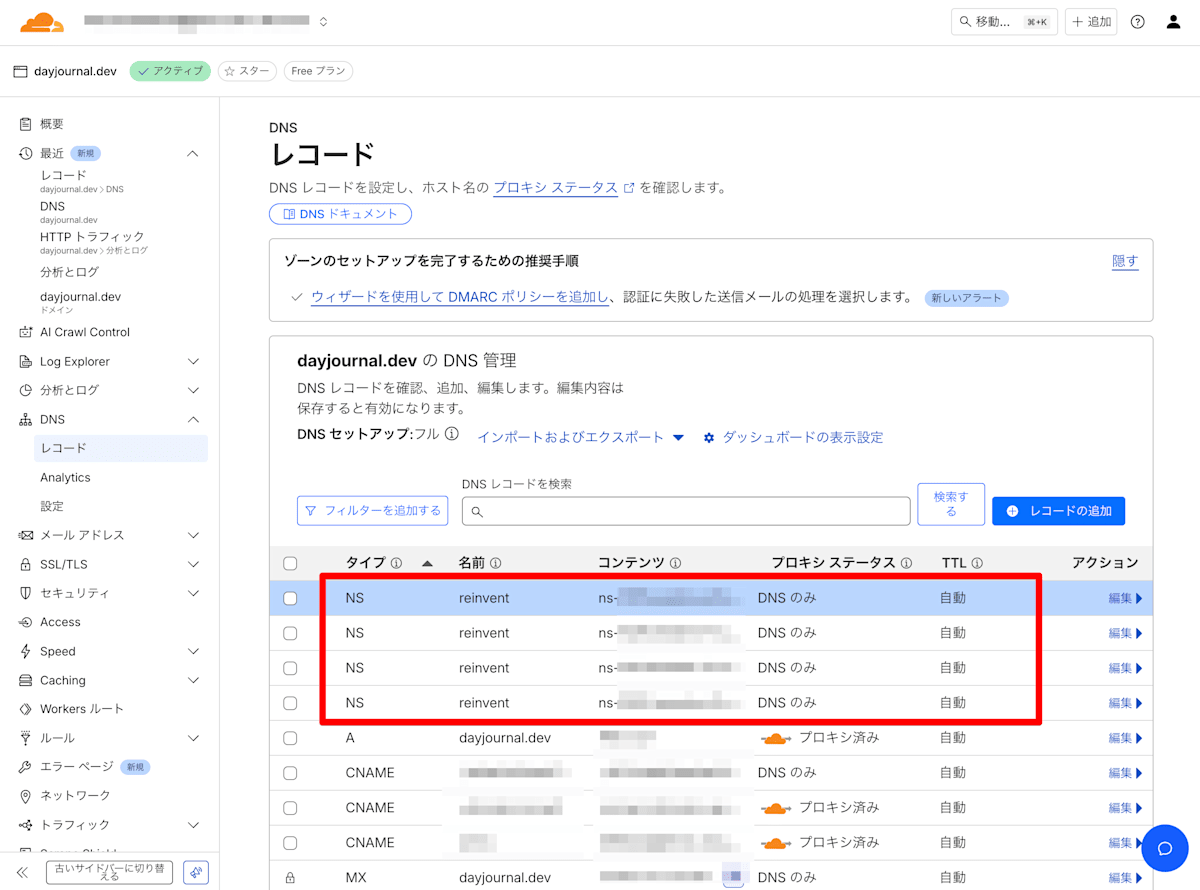Screen dimensions: 1200x890
Task: Click the セキュリティ shield icon
Action: 26,593
